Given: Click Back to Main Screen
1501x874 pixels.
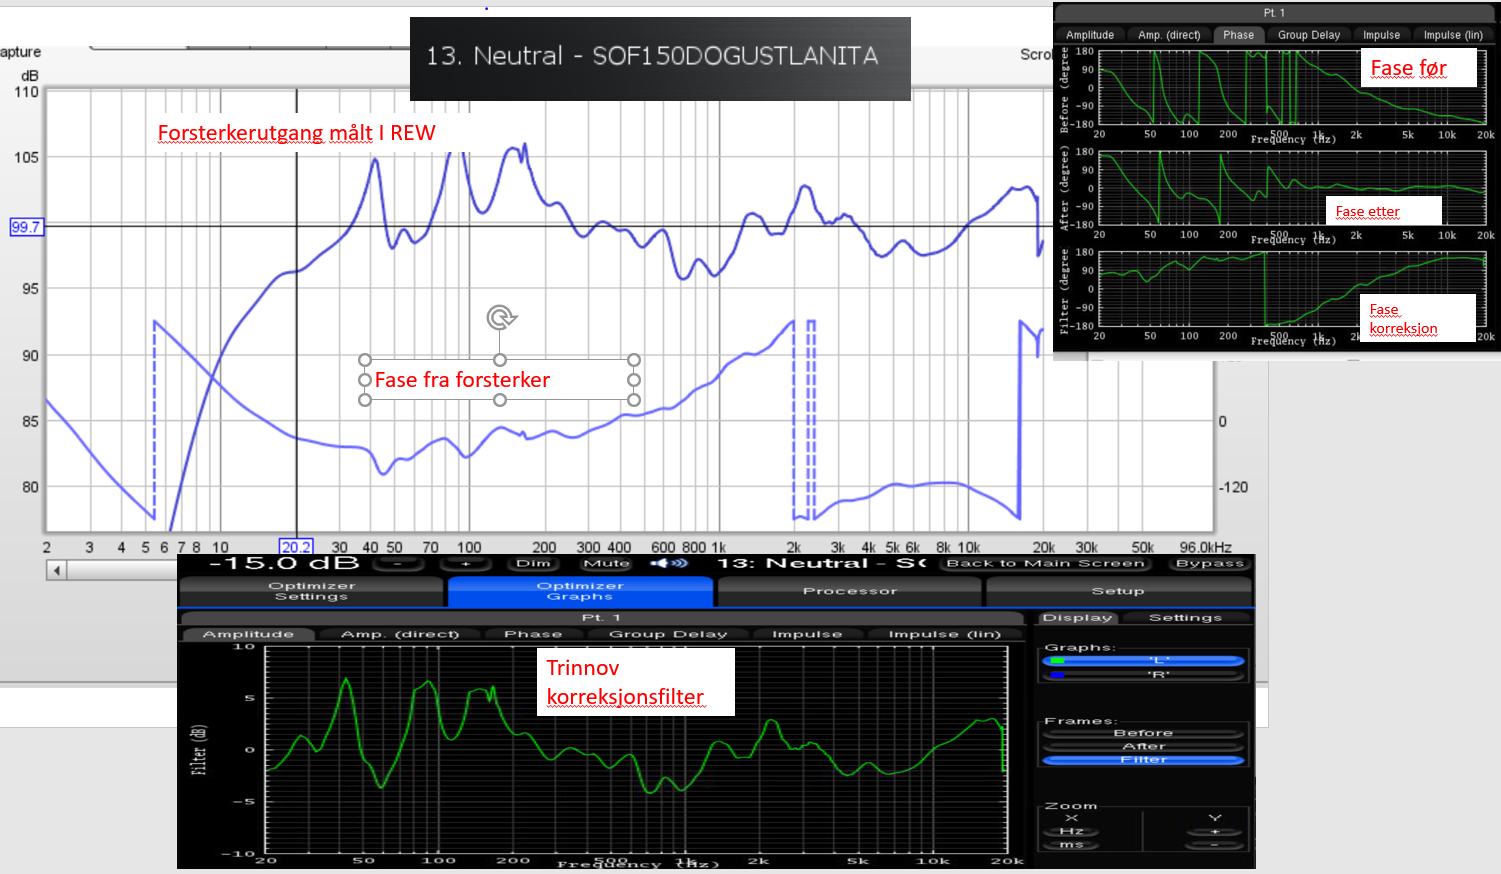Looking at the screenshot, I should [x=1045, y=563].
